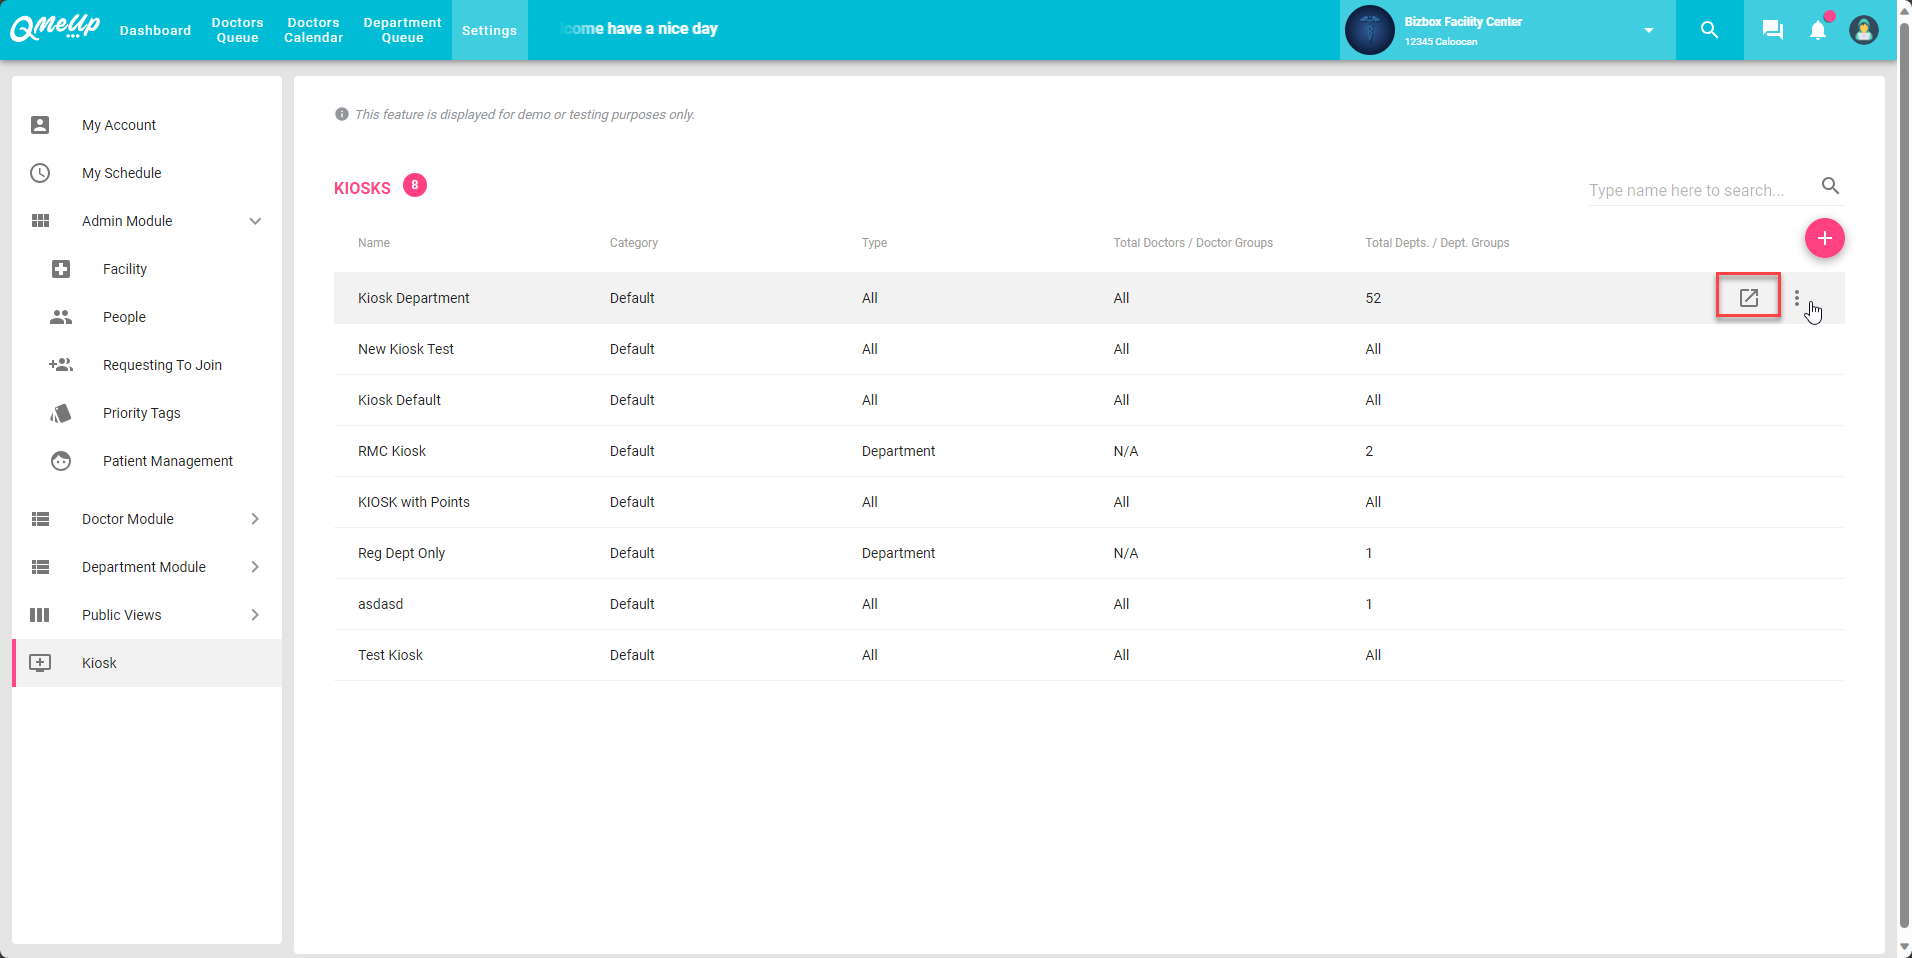The width and height of the screenshot is (1912, 958).
Task: Open the People admin section
Action: pyautogui.click(x=123, y=317)
